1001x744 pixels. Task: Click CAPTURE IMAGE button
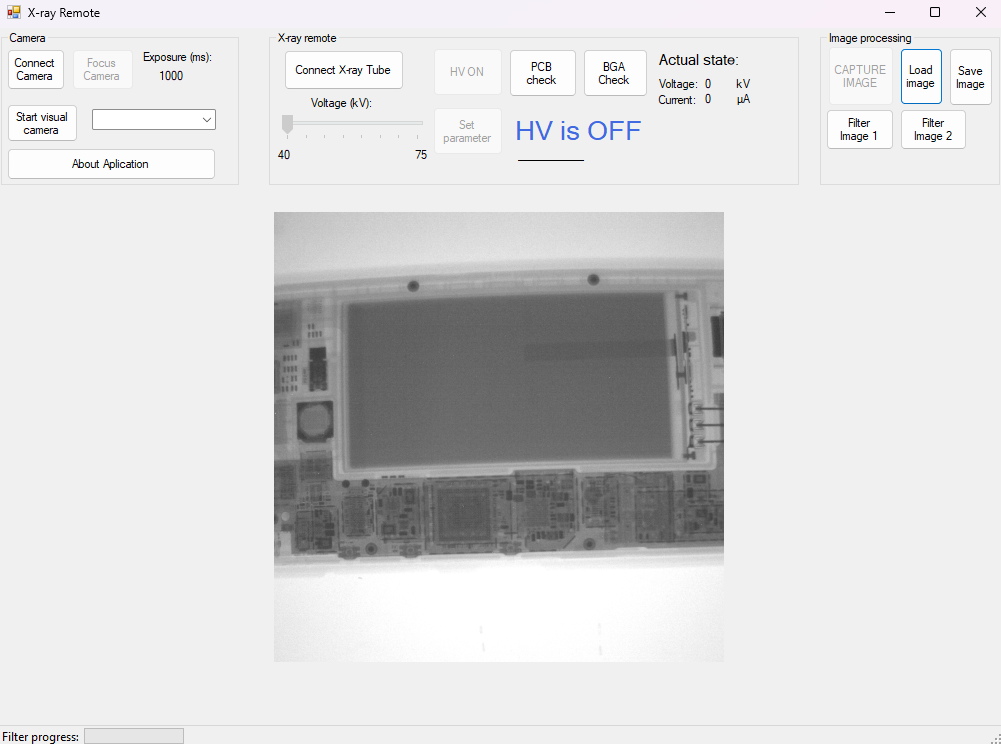(860, 76)
